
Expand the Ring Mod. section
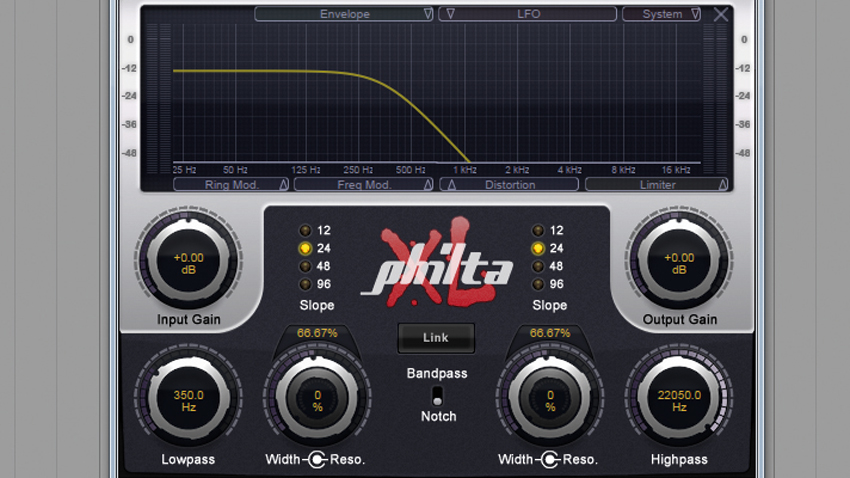(x=231, y=185)
